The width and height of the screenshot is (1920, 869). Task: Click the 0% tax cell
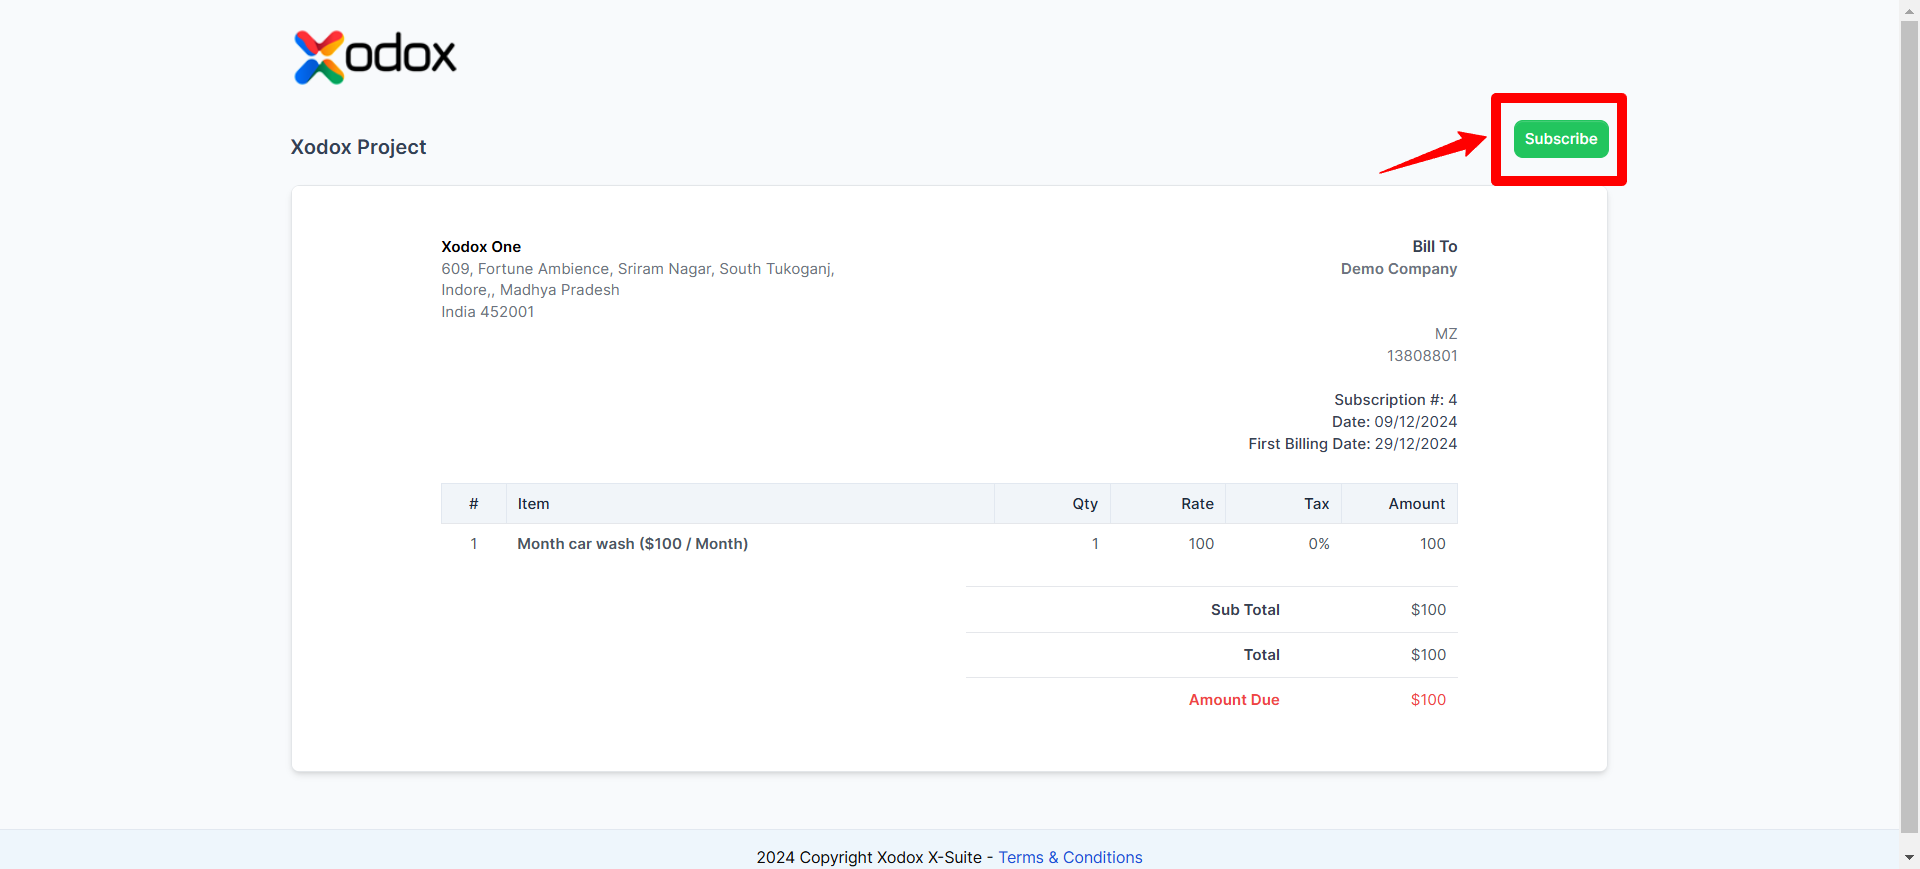click(1319, 544)
